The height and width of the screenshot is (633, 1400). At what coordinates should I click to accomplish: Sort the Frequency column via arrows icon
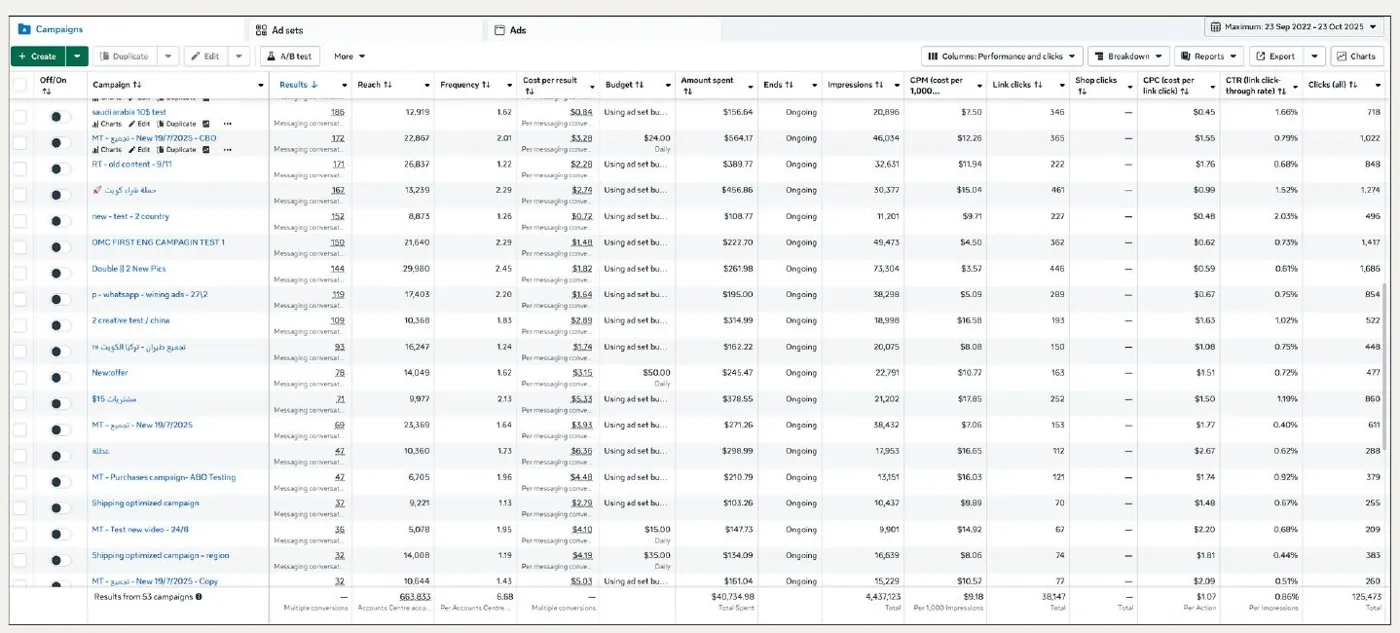[486, 85]
